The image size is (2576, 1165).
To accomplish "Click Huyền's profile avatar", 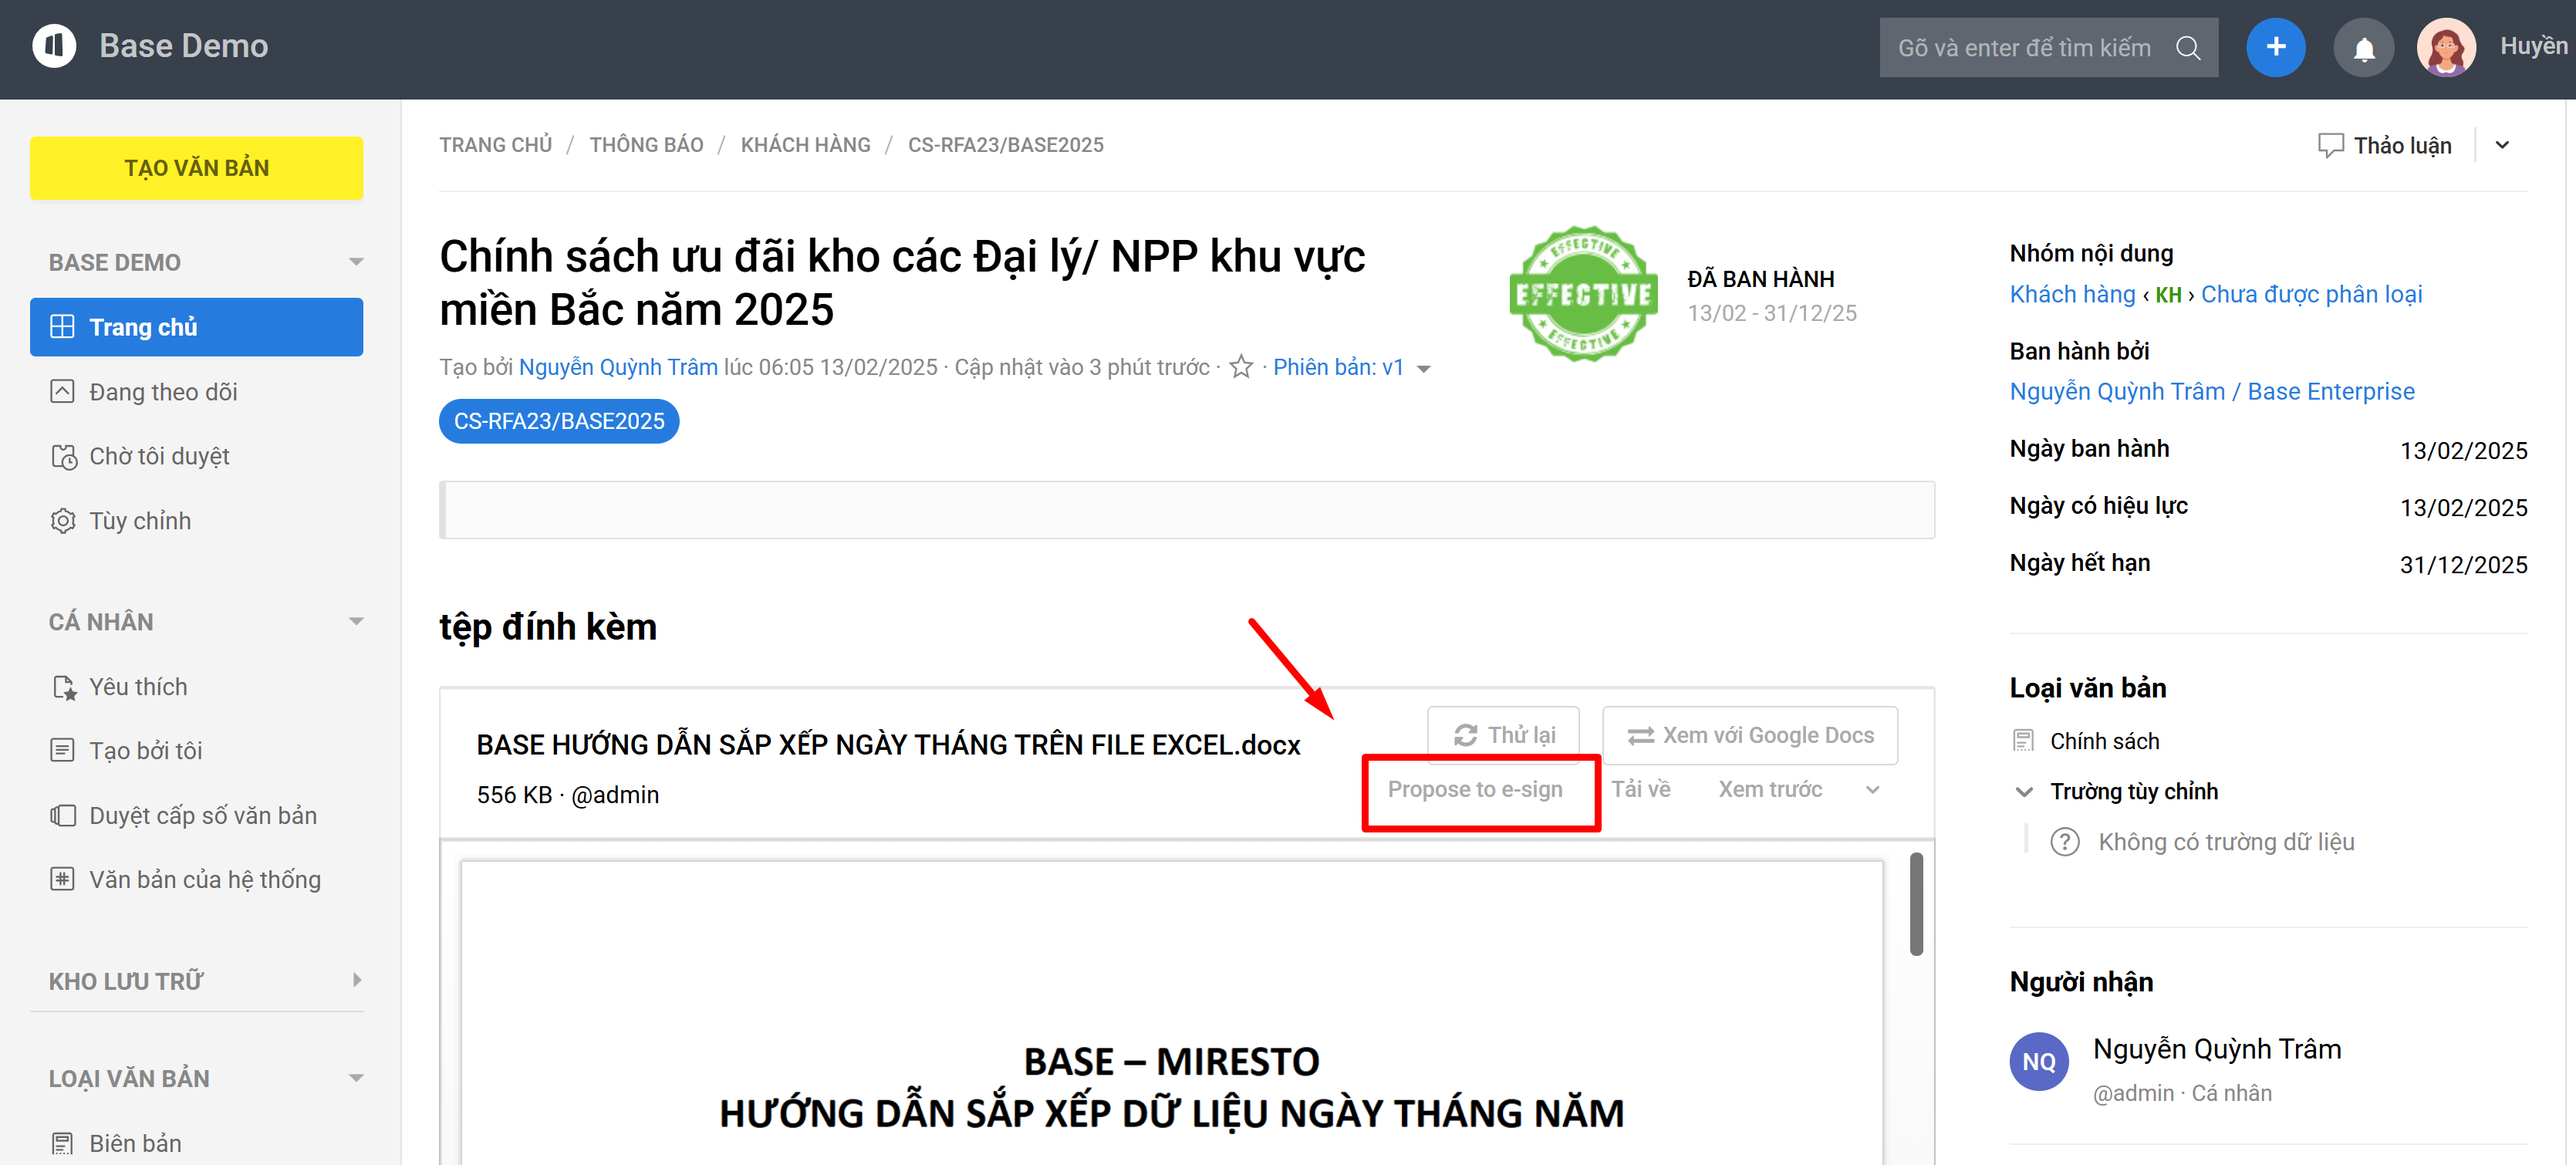I will coord(2445,47).
